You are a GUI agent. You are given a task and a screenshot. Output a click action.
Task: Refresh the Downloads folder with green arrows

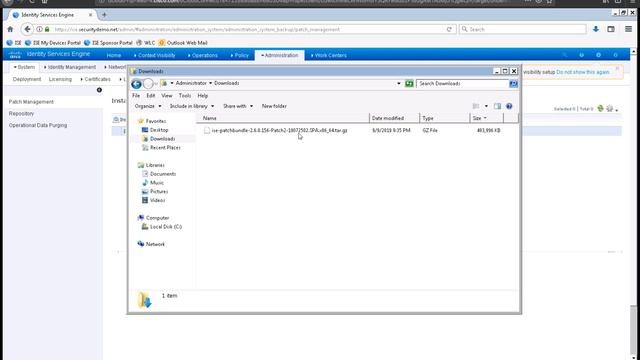pos(409,83)
